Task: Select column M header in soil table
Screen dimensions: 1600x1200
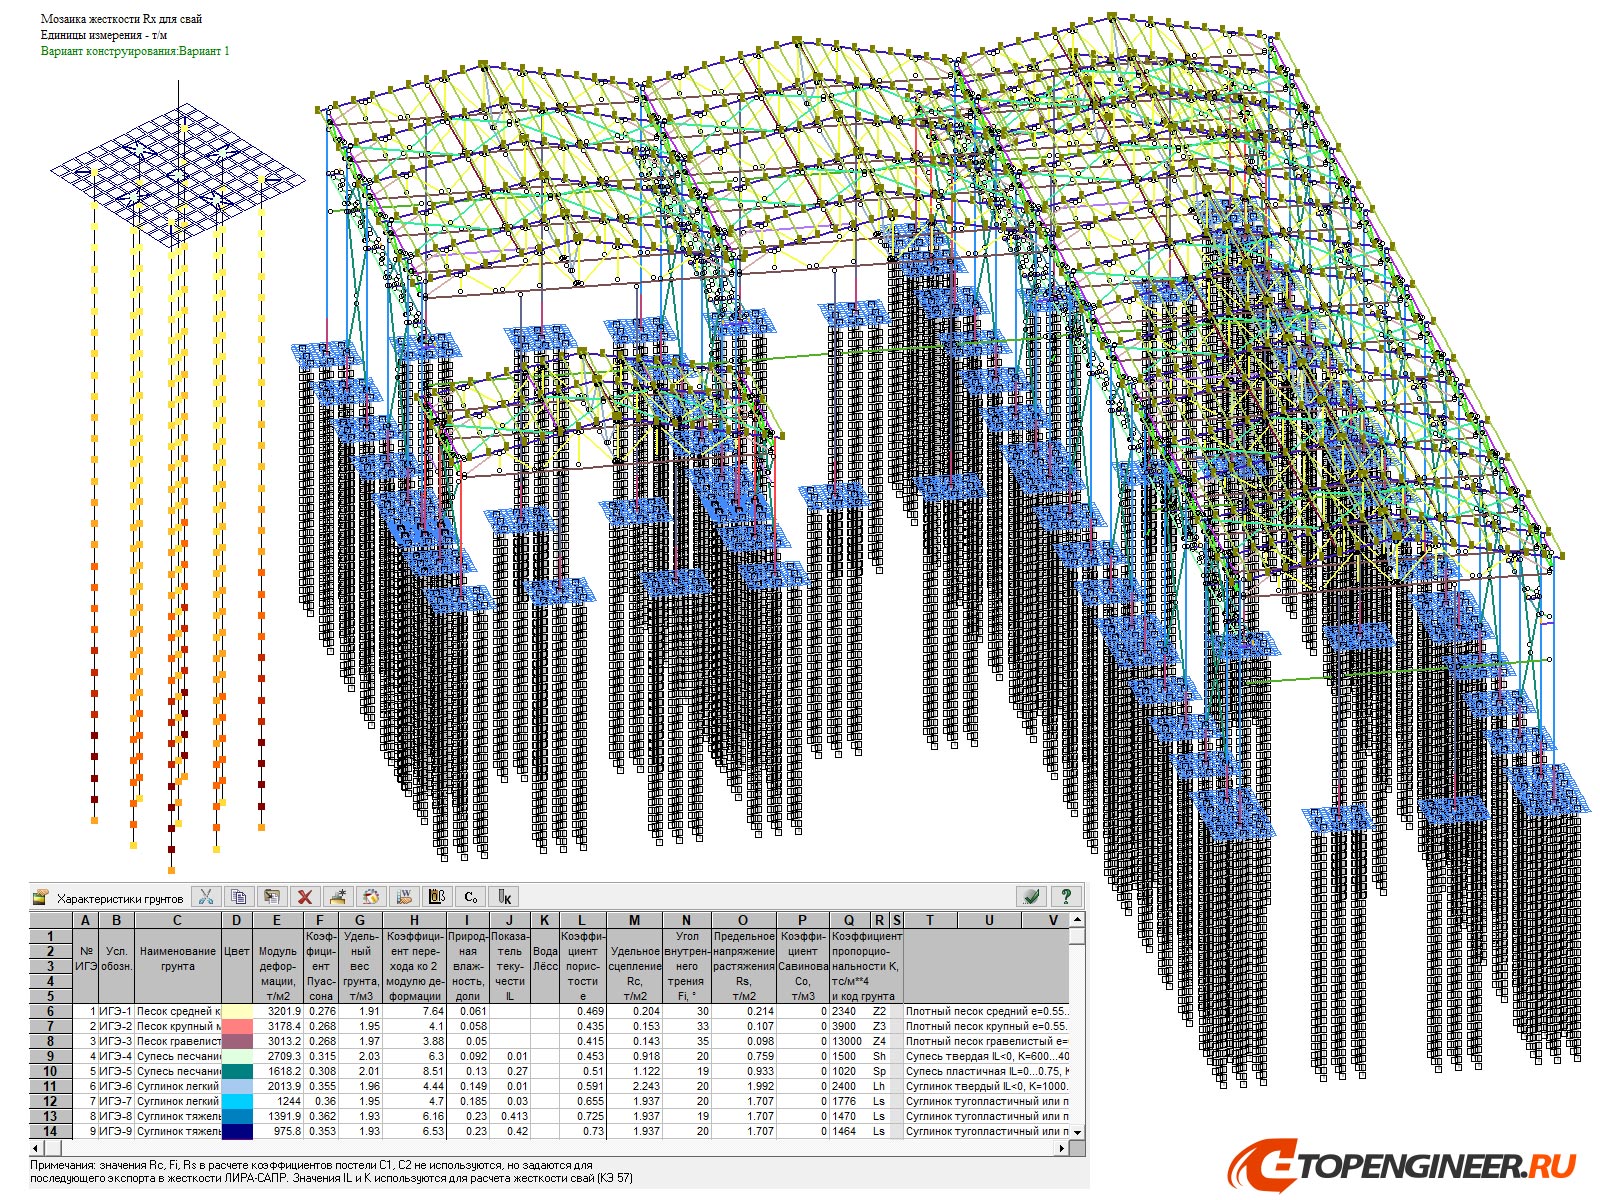Action: click(x=634, y=920)
